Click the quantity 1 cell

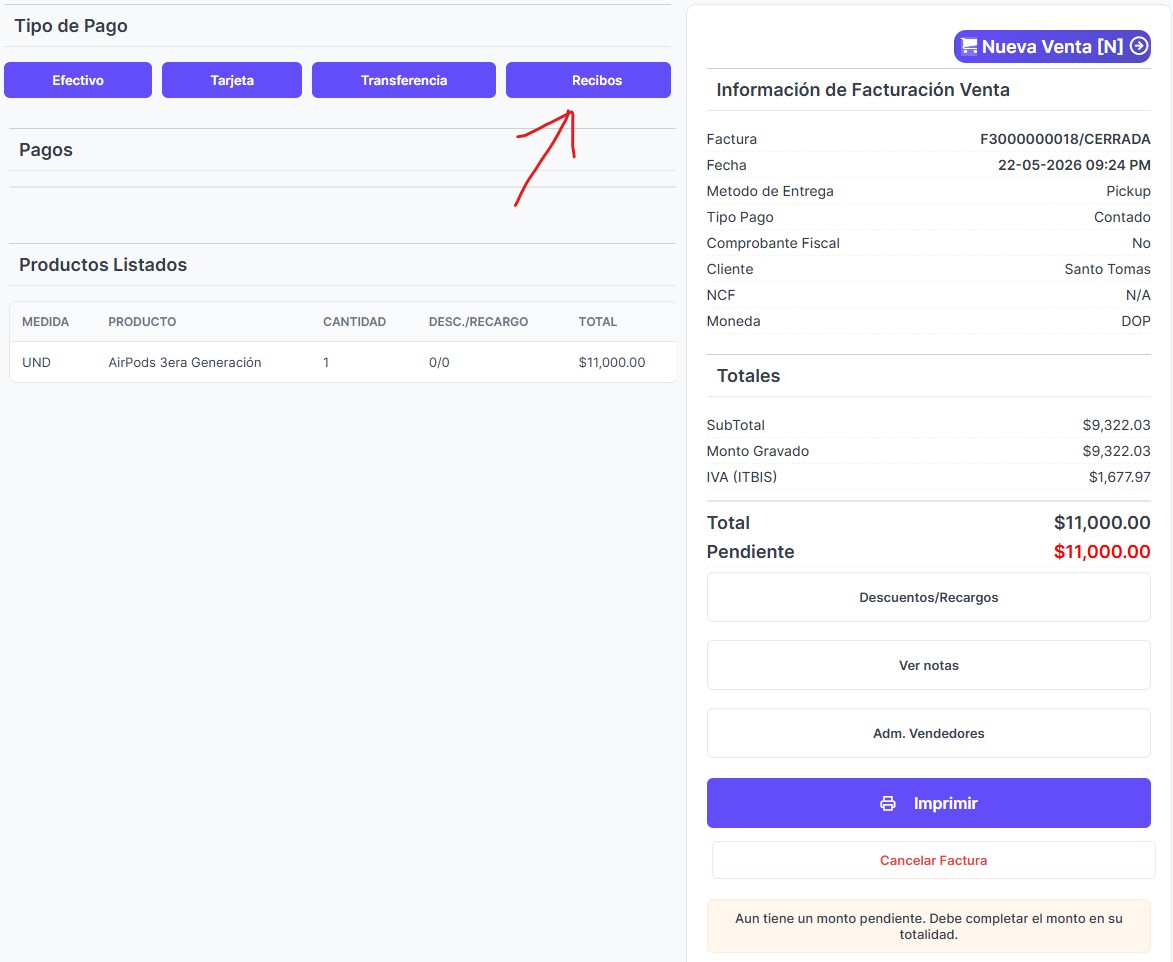326,362
